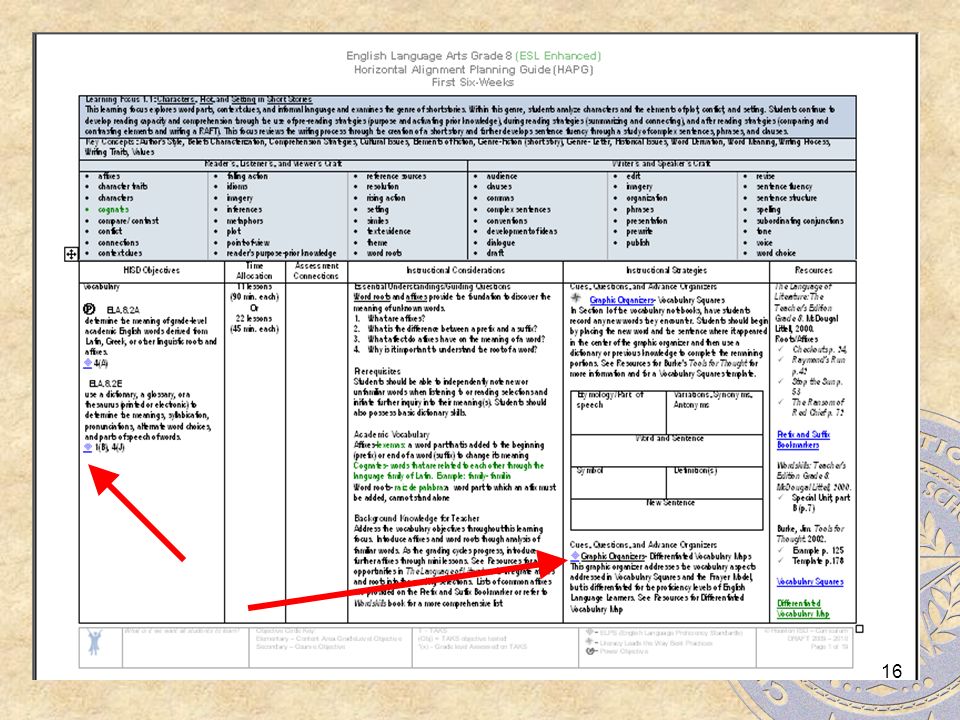The width and height of the screenshot is (960, 720).
Task: Click the ELA.8.2E objective code
Action: pos(105,383)
